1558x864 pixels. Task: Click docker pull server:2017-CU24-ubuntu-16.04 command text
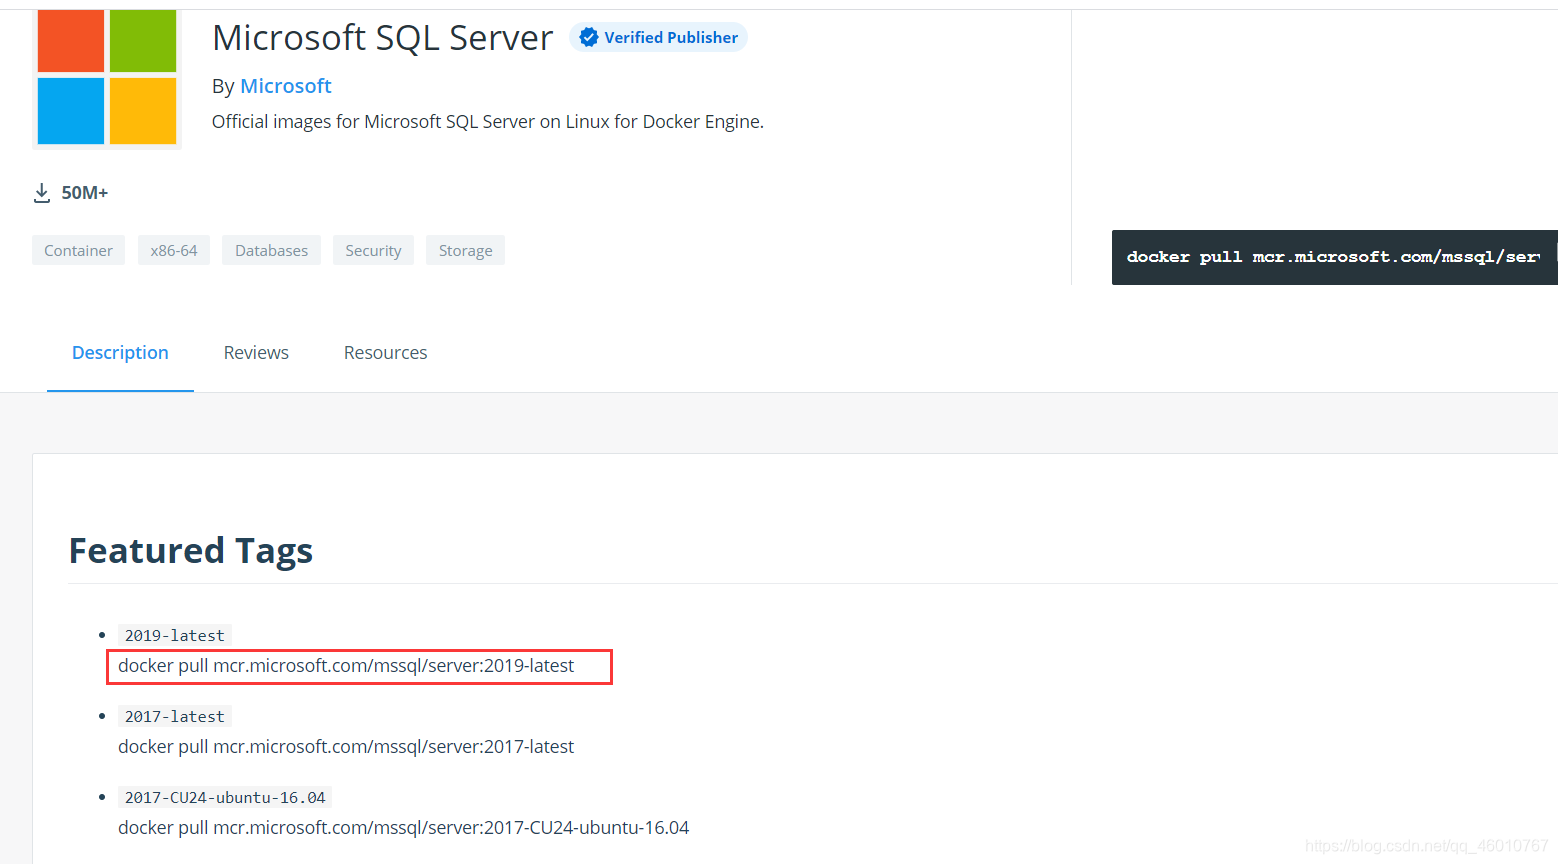click(x=404, y=828)
